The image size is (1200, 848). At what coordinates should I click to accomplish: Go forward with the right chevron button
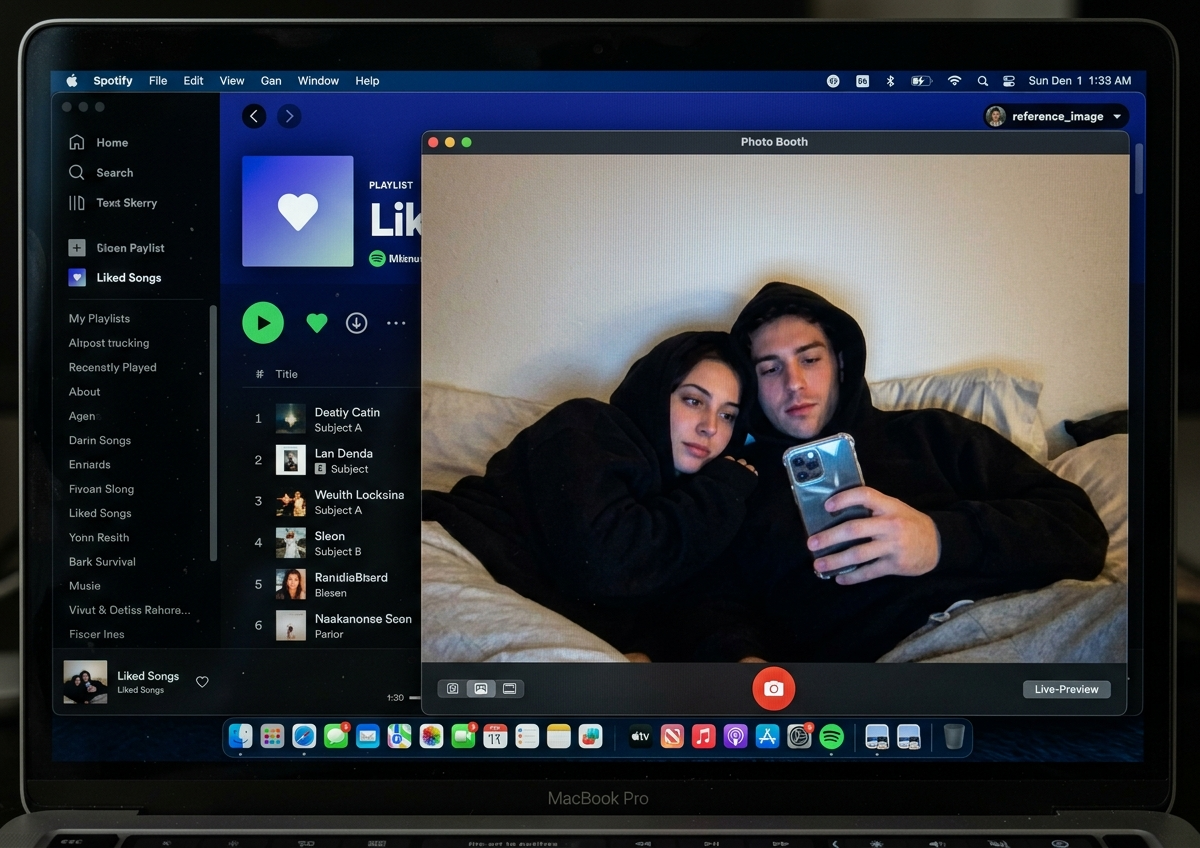[x=289, y=116]
